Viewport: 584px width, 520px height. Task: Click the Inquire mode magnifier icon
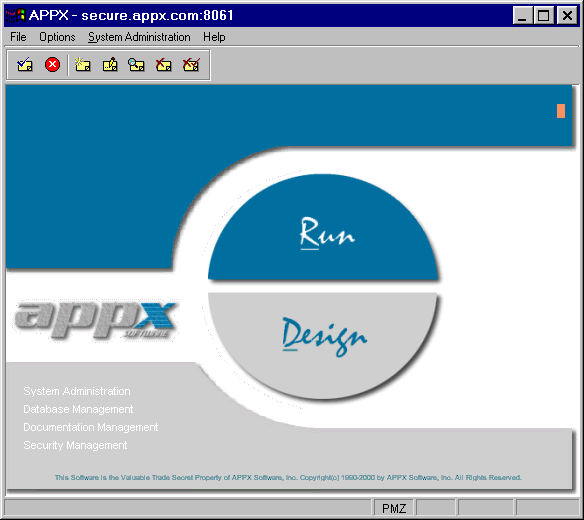coord(136,65)
